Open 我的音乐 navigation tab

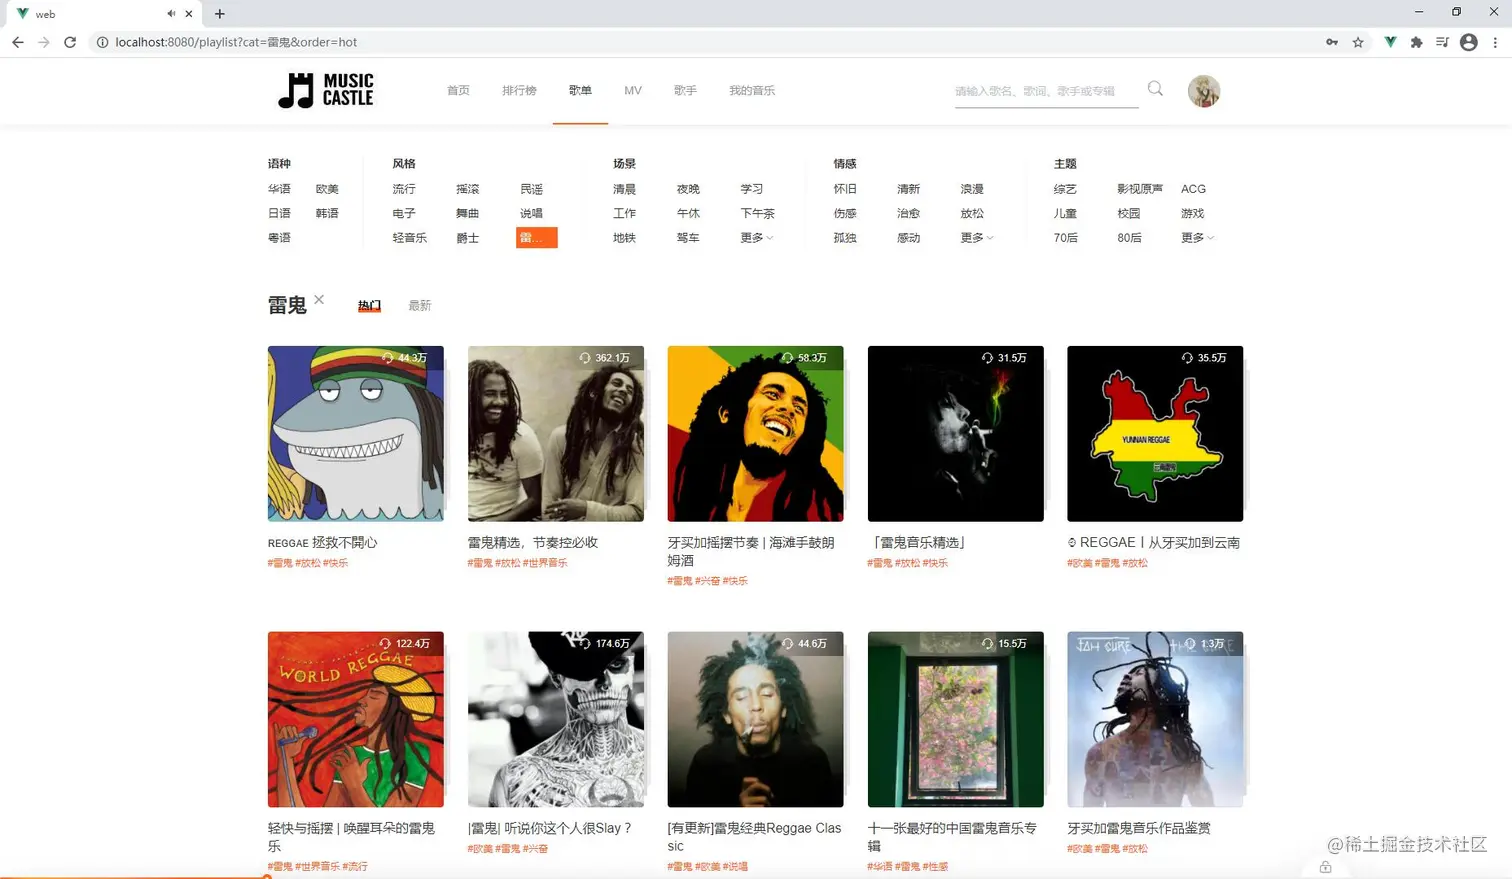(x=752, y=90)
